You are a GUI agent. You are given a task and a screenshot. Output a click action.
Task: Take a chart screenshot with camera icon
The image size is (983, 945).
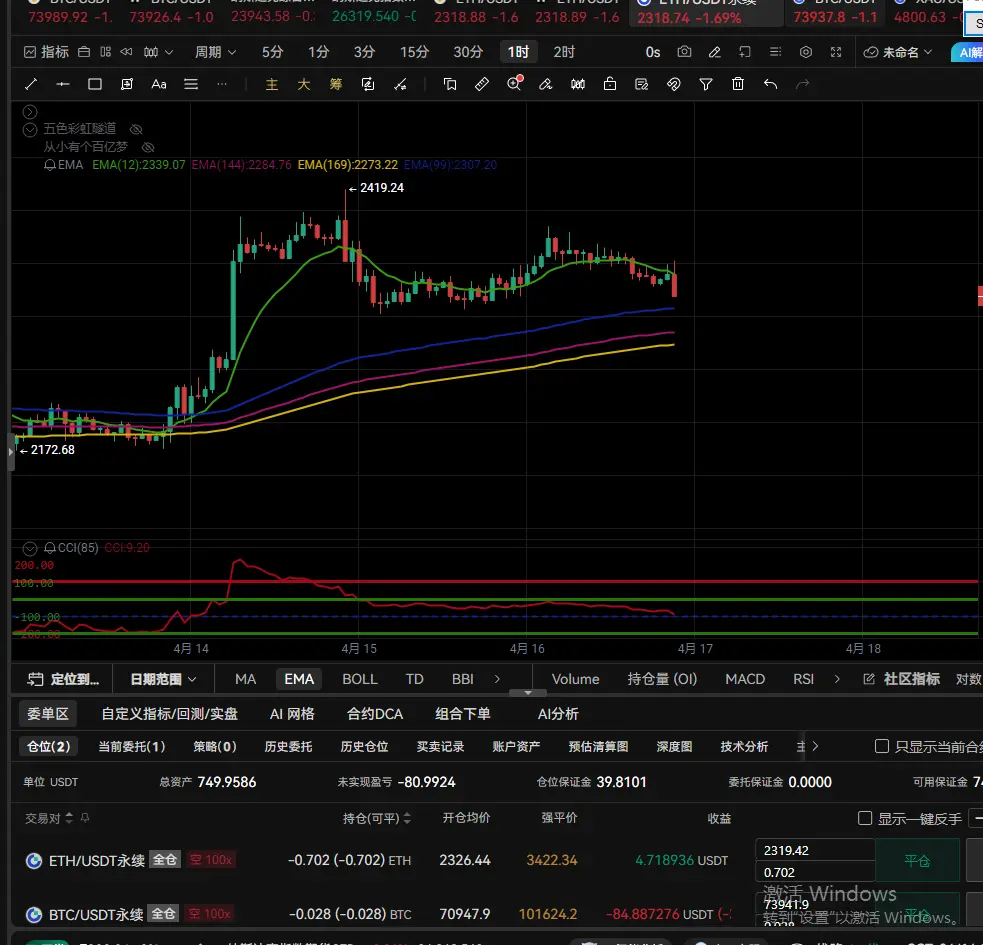pos(684,52)
